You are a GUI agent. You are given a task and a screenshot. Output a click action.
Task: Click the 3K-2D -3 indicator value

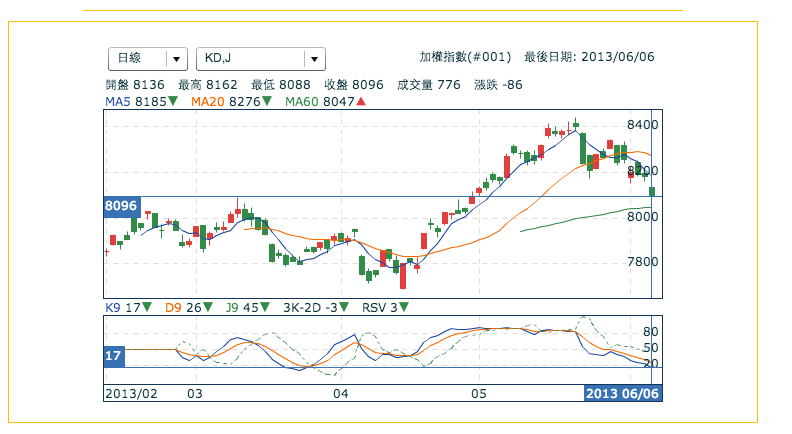[x=310, y=307]
